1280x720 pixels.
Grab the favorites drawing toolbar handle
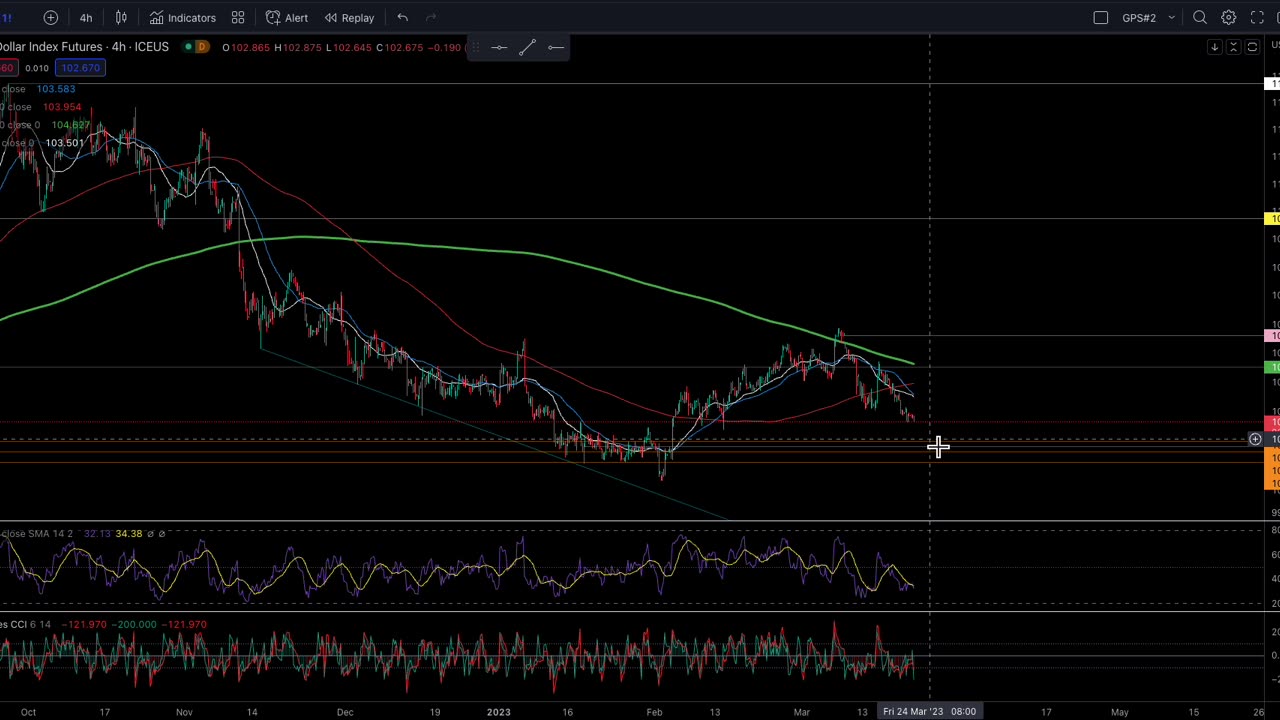[475, 47]
